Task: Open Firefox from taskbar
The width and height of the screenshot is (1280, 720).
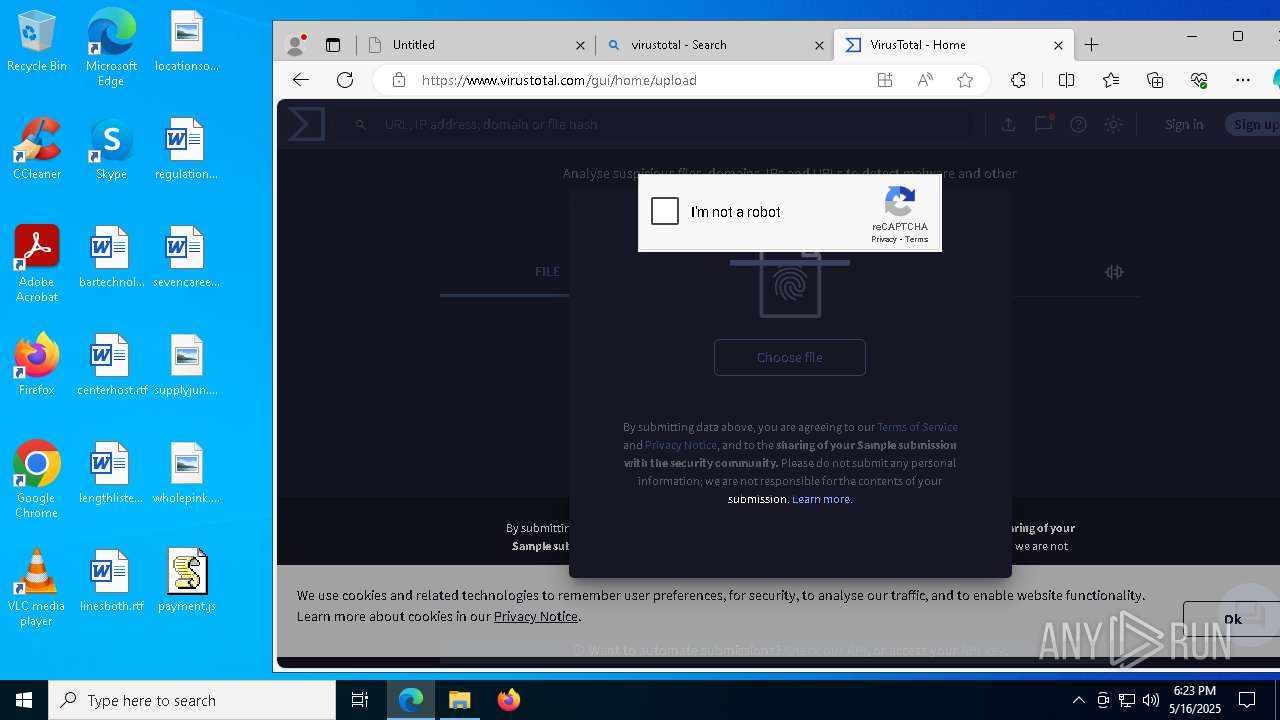Action: [x=508, y=700]
